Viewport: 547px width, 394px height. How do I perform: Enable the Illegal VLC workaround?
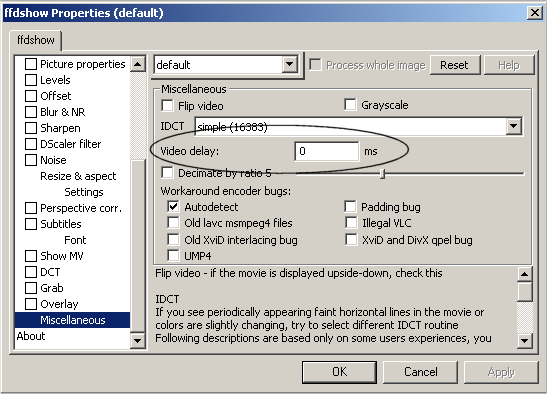[351, 223]
